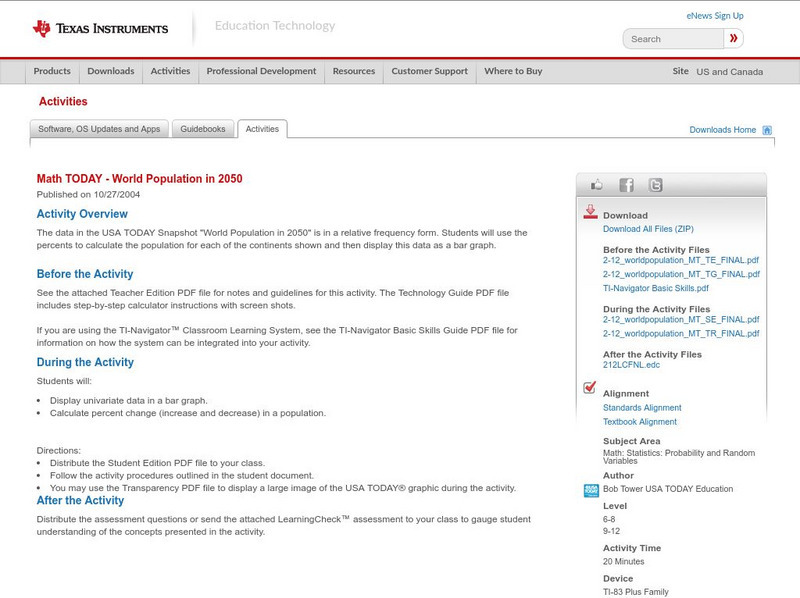Open the Resources menu
800x598 pixels.
(x=354, y=71)
